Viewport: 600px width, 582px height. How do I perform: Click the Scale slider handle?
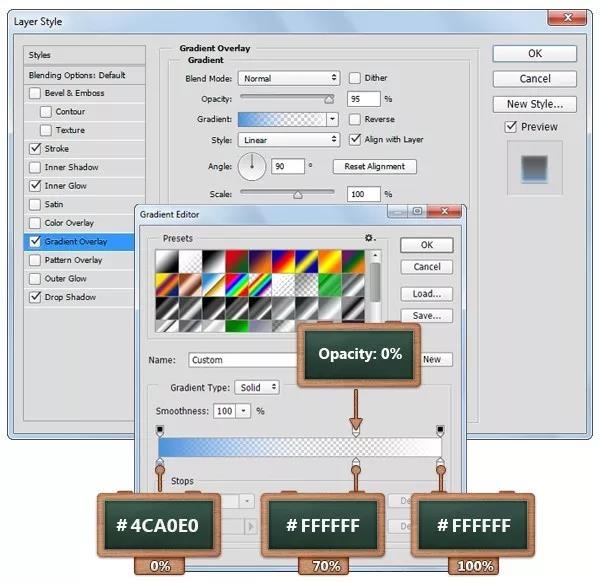298,195
